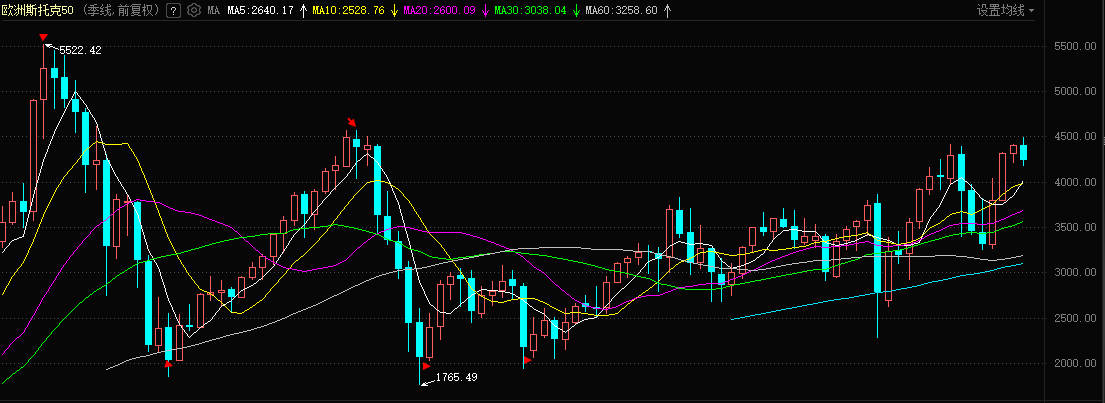Toggle the MA5:2640.17 moving average line
This screenshot has width=1105, height=403.
point(260,10)
